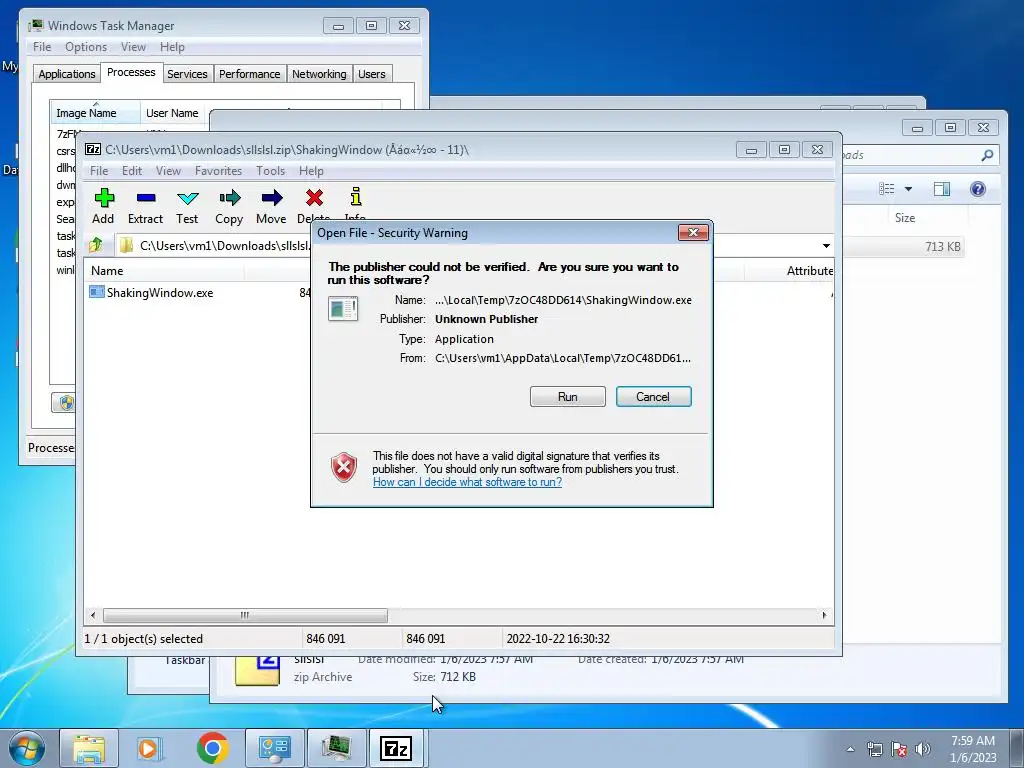The width and height of the screenshot is (1024, 768).
Task: Toggle the Explorer preview pane icon
Action: [x=942, y=189]
